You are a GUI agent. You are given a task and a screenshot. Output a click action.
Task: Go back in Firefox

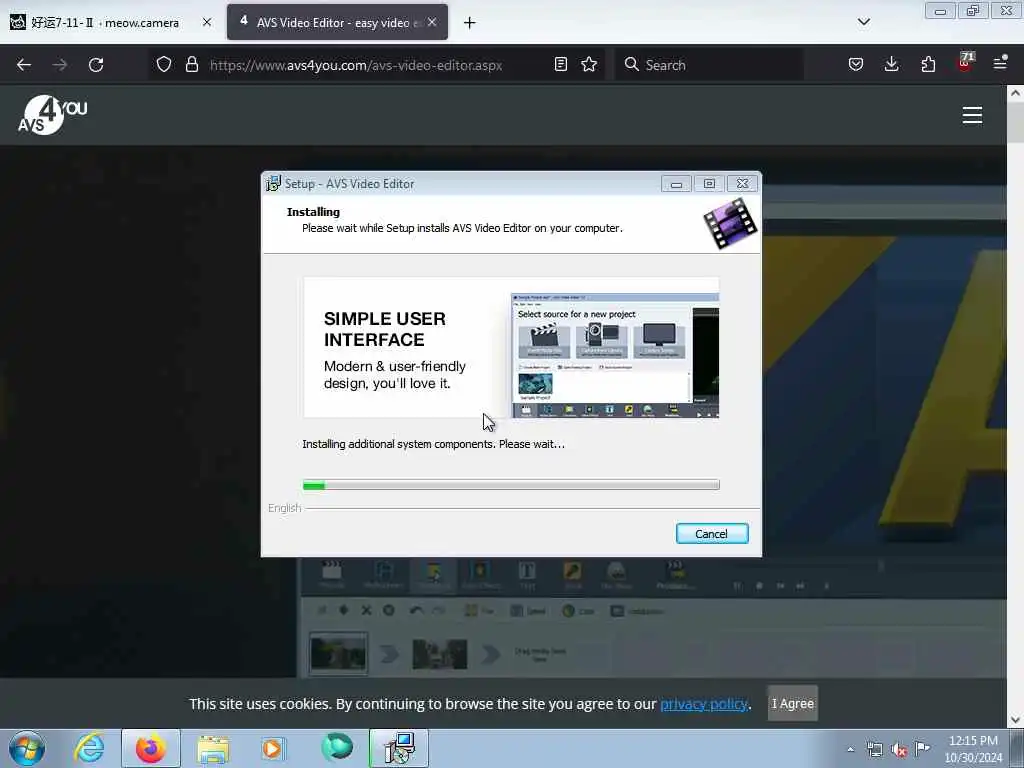click(24, 65)
